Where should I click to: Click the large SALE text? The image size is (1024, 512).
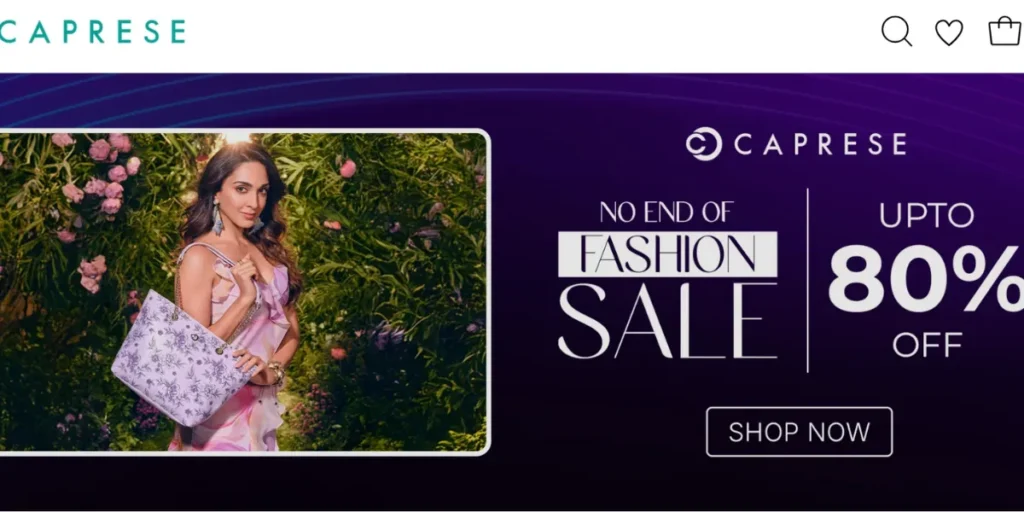click(667, 321)
